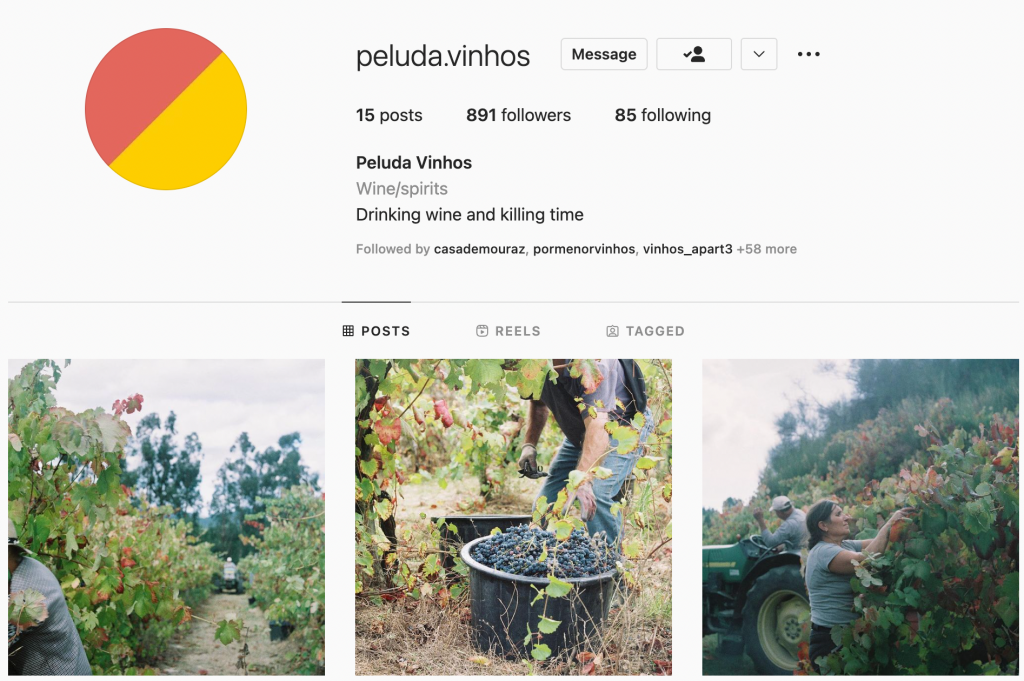
Task: Select the POSTS tab
Action: pos(376,331)
